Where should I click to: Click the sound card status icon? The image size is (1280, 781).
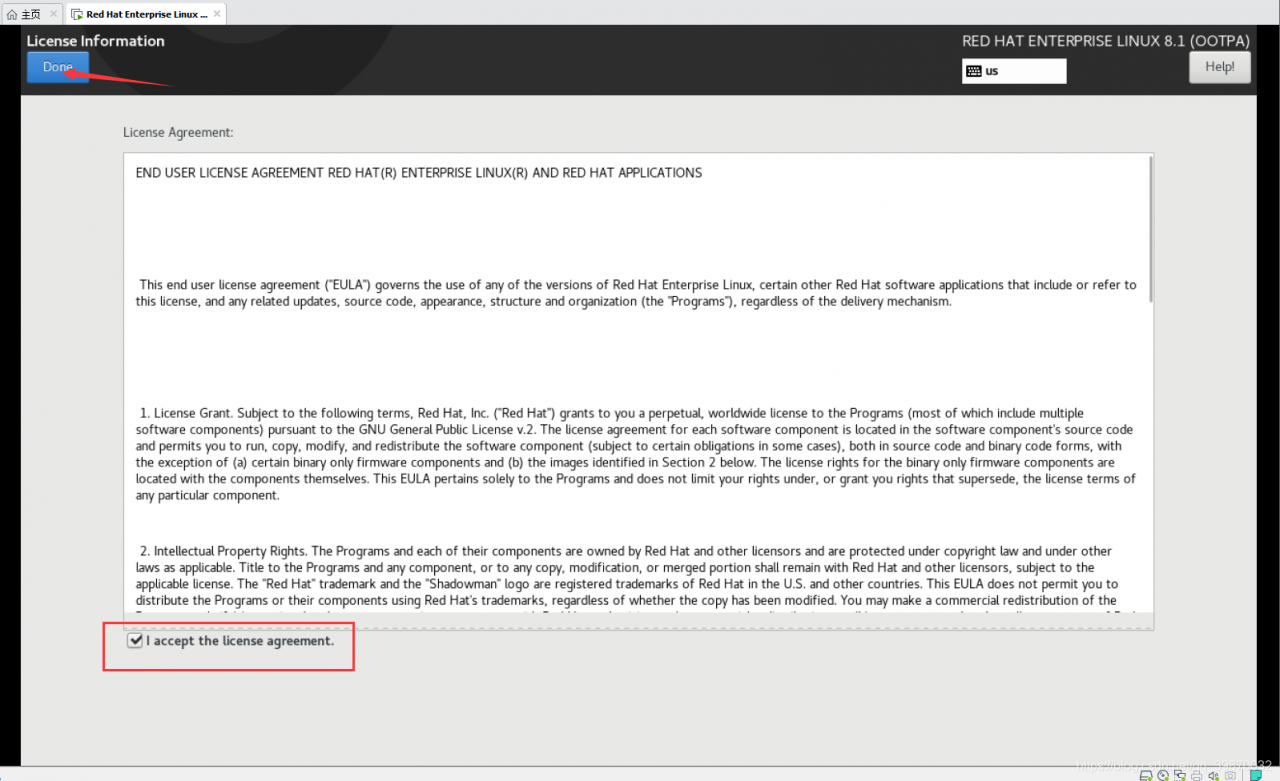click(1213, 775)
